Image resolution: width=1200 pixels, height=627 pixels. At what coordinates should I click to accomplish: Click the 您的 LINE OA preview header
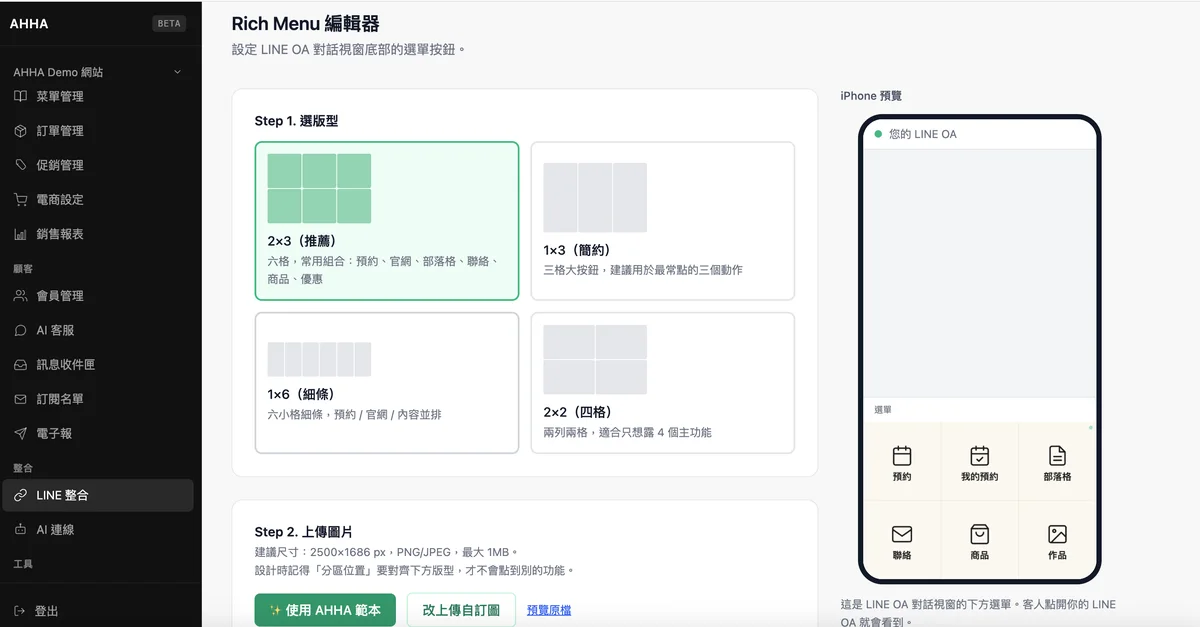tap(980, 134)
